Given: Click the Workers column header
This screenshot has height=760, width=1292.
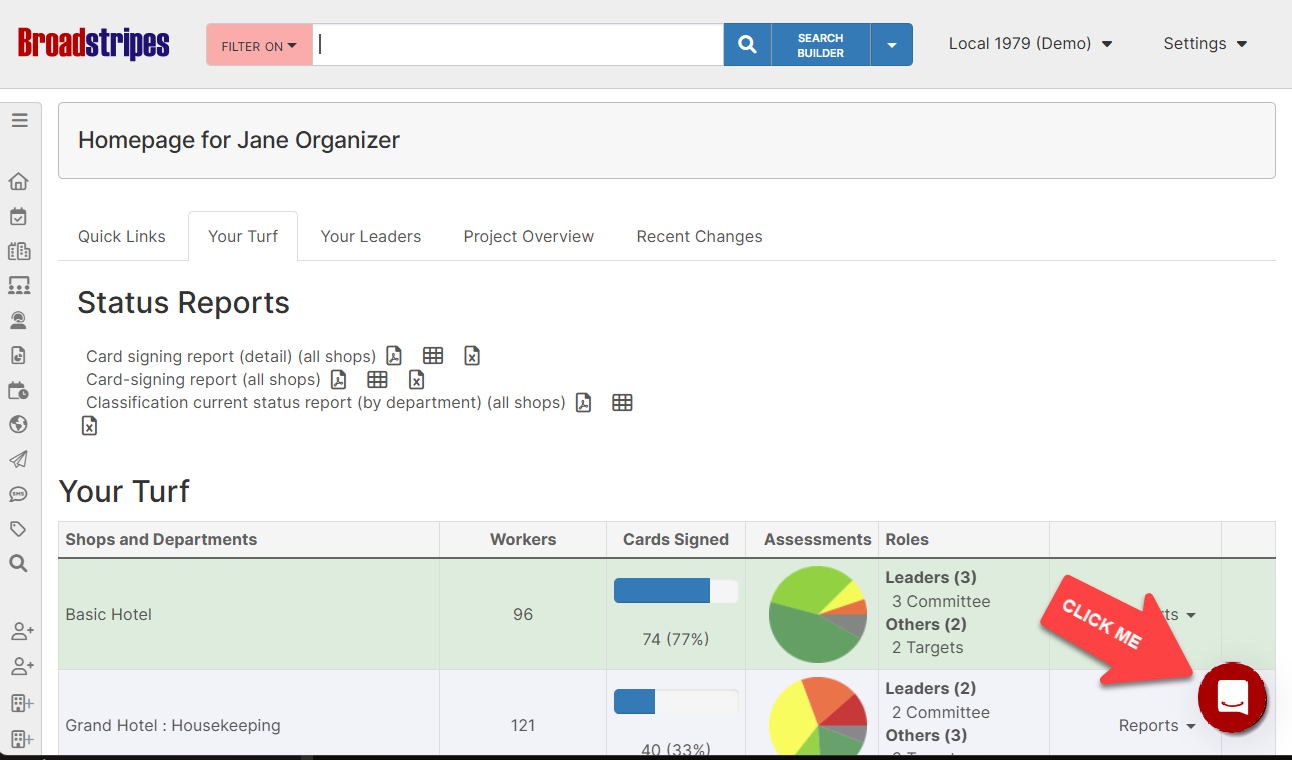Looking at the screenshot, I should tap(523, 540).
